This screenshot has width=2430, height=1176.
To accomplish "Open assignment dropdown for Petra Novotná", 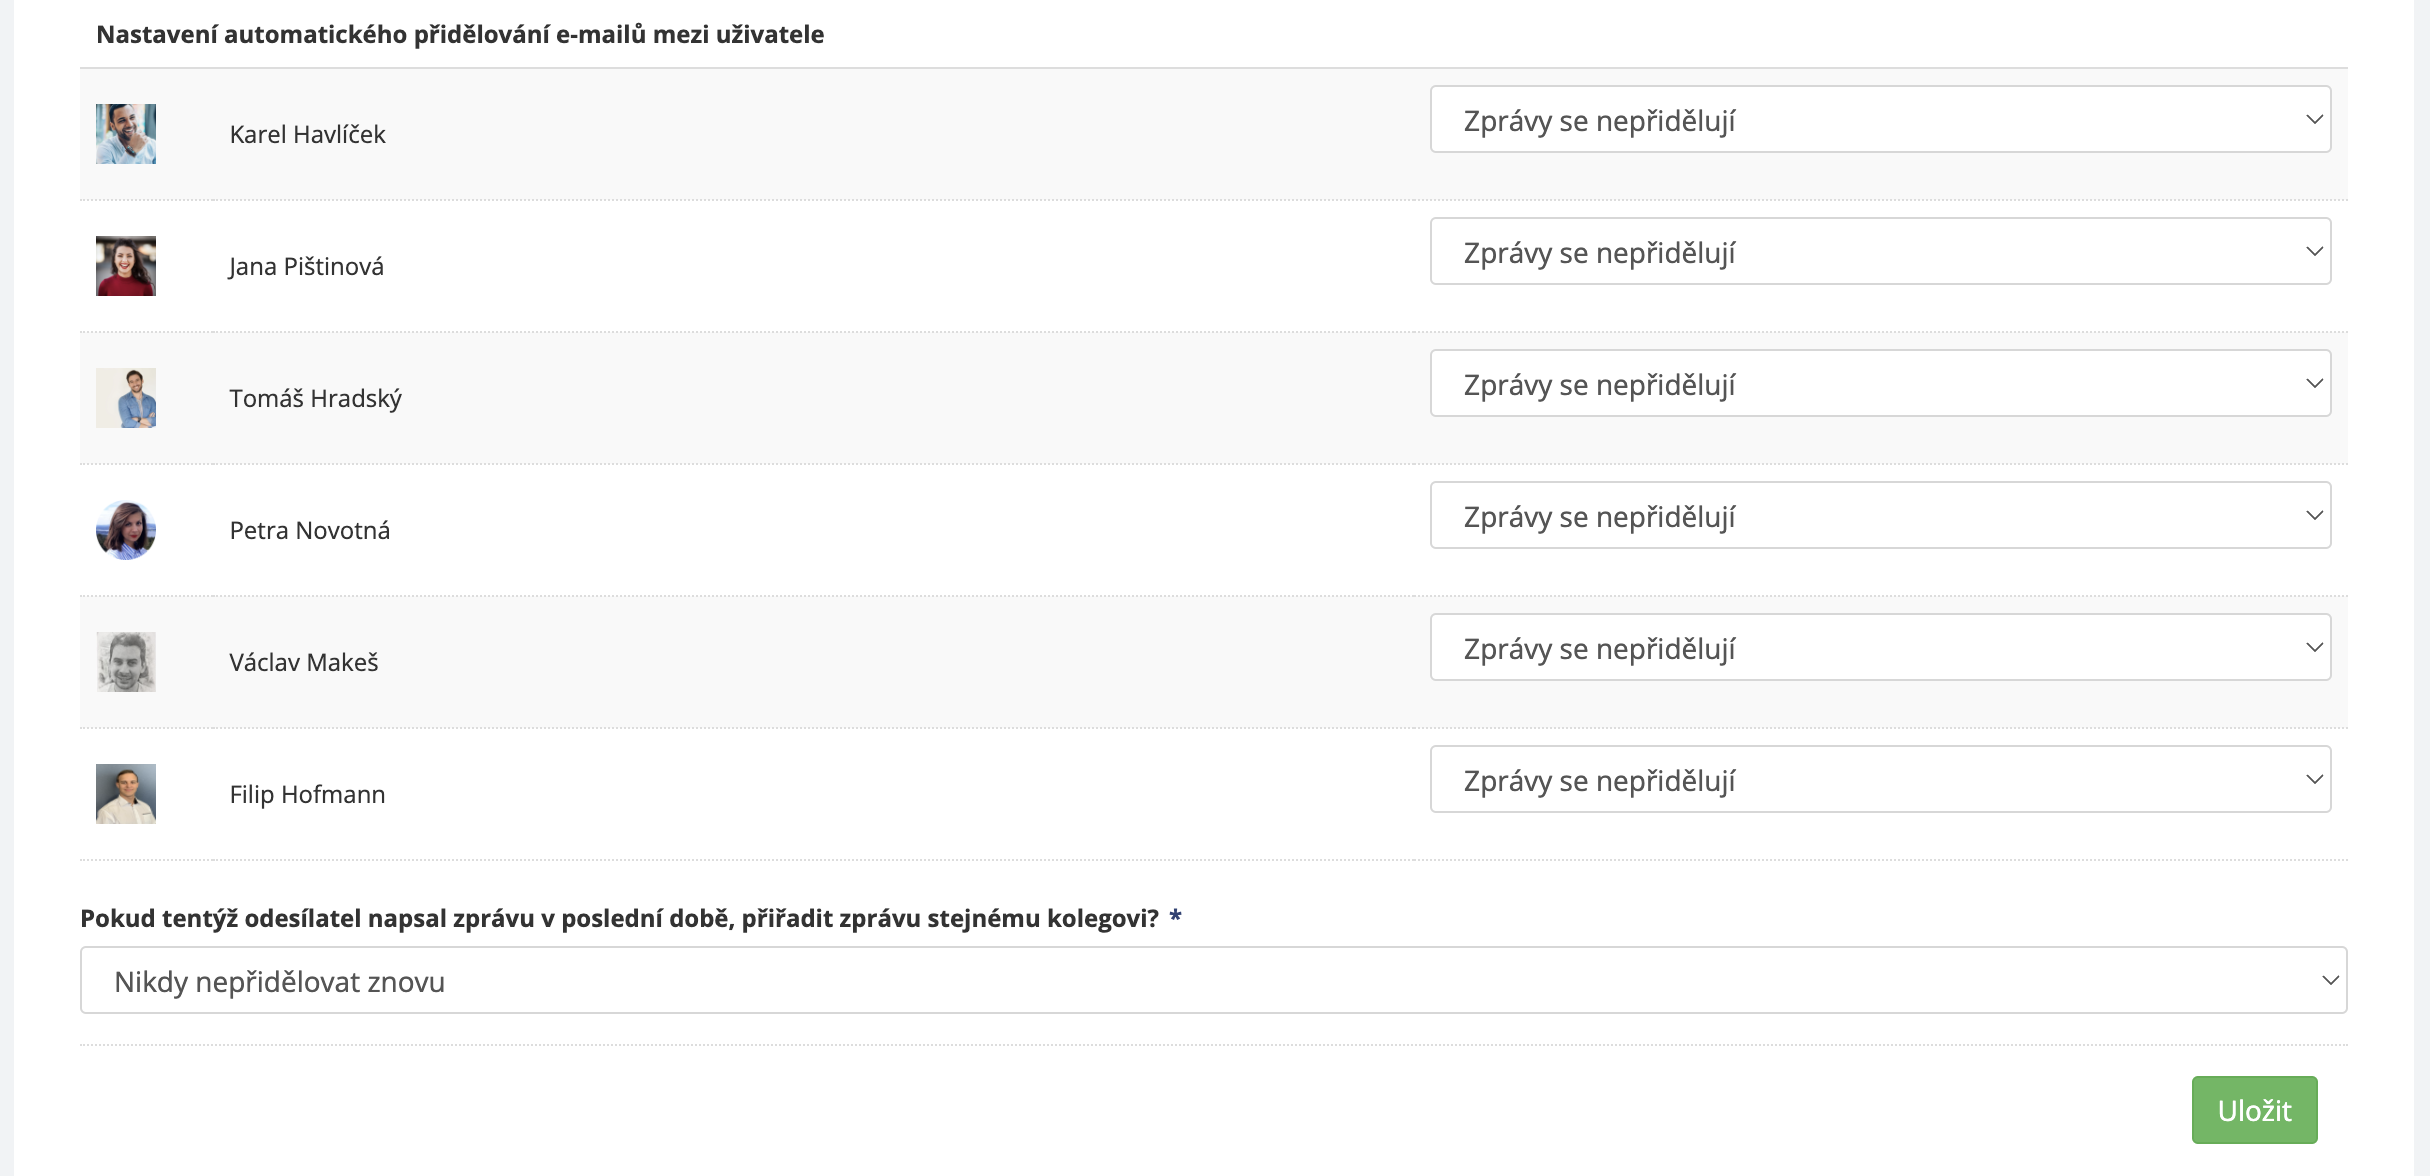I will pyautogui.click(x=1880, y=516).
